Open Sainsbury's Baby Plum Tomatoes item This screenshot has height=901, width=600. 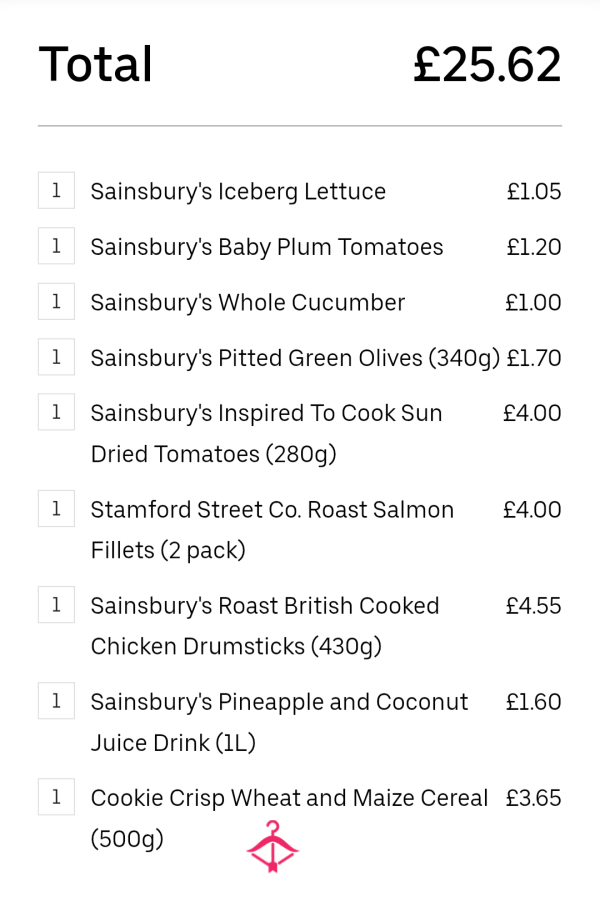(267, 248)
